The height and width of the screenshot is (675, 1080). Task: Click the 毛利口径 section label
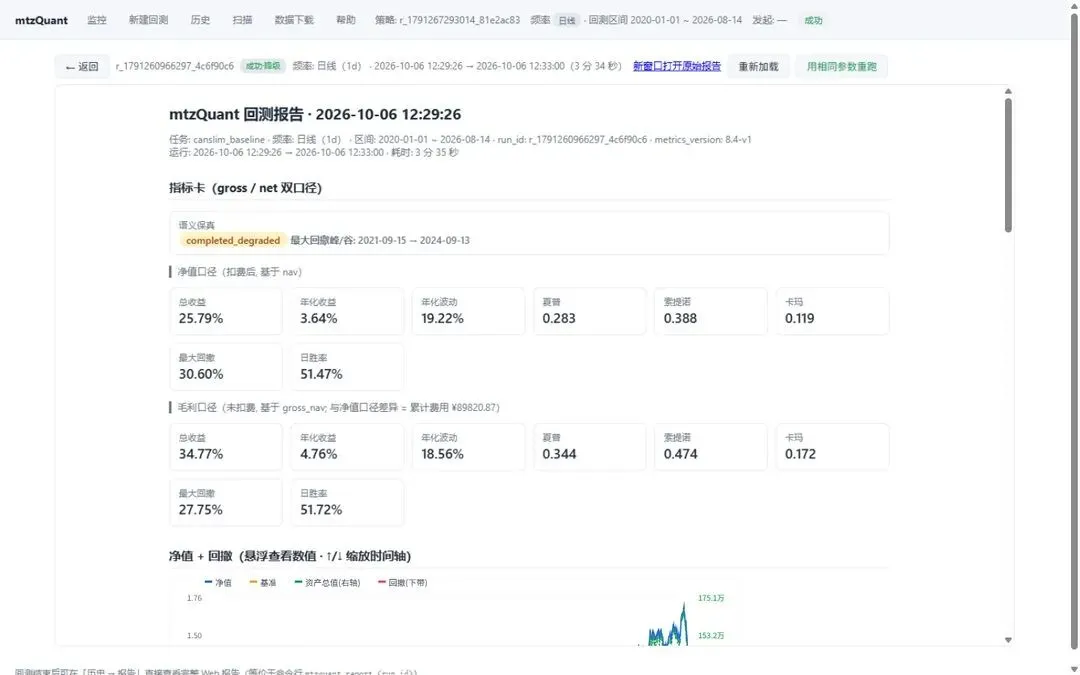338,408
